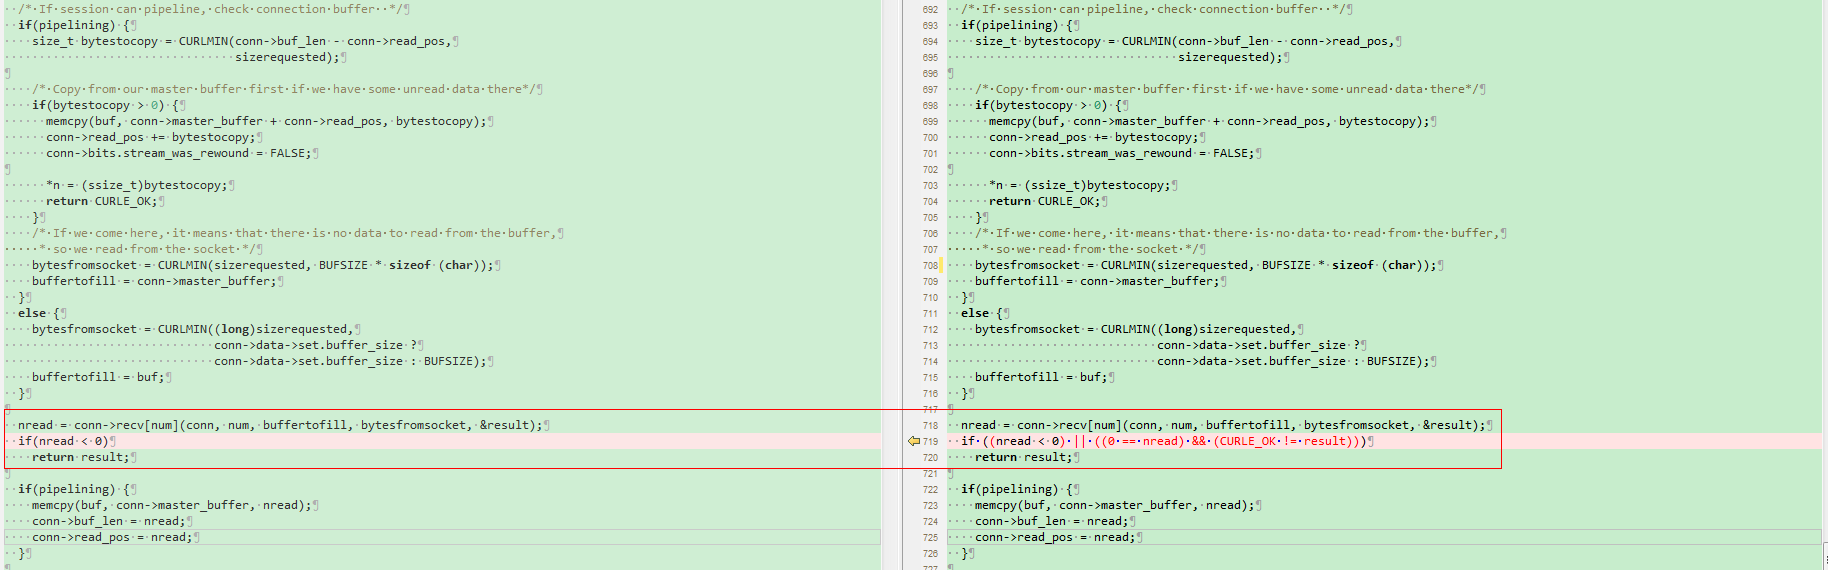Click 'memcpy(buf, conn->master_buffer, nread);' in left pane
The width and height of the screenshot is (1828, 570).
pos(172,505)
